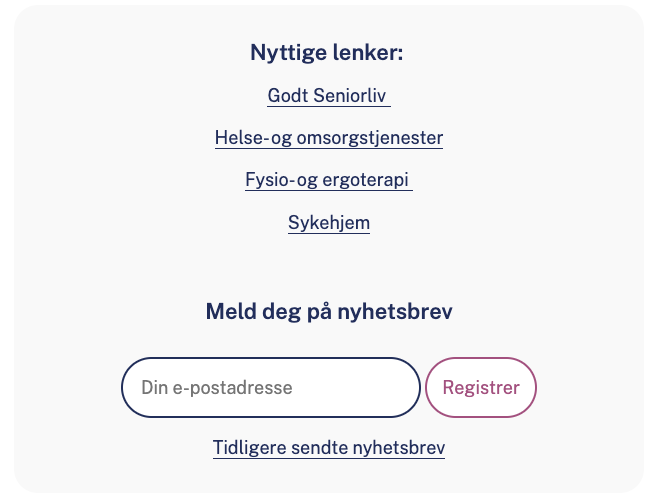This screenshot has width=657, height=500.
Task: Focus the newsletter email address input
Action: (270, 387)
